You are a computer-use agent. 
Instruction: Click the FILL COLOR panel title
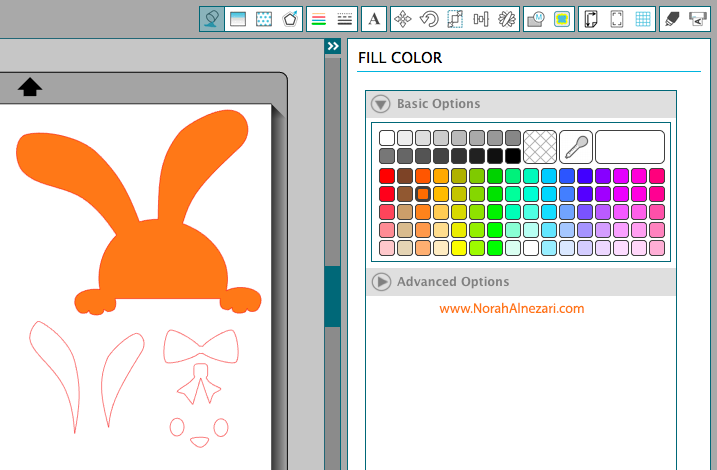(x=400, y=58)
